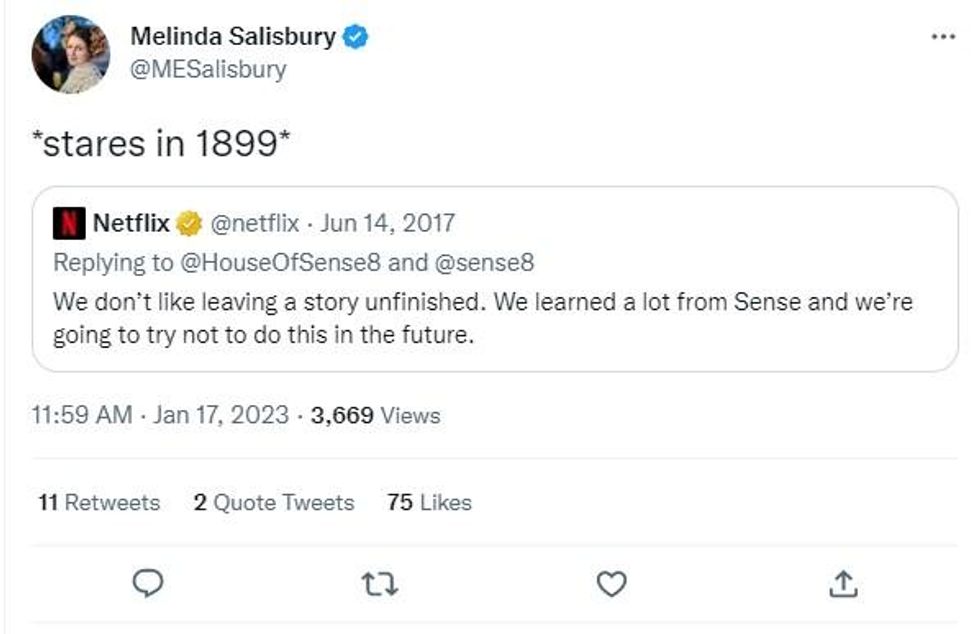Open the quoted Netflix tweet text
The height and width of the screenshot is (634, 980).
tap(483, 318)
